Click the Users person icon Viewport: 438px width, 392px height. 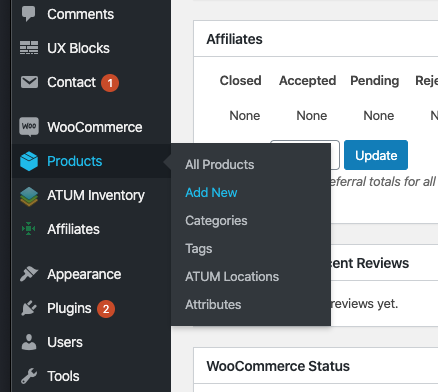[29, 342]
